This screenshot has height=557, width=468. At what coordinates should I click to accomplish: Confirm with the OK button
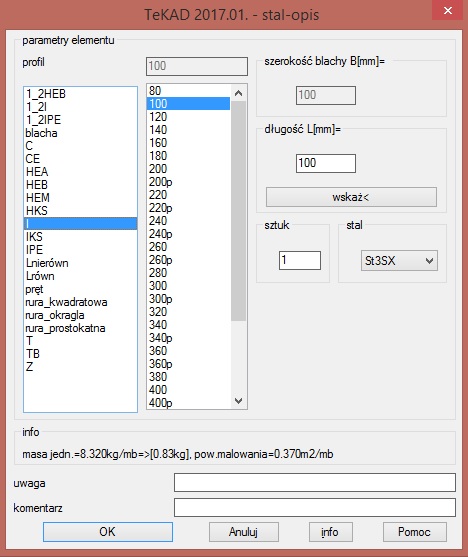108,532
